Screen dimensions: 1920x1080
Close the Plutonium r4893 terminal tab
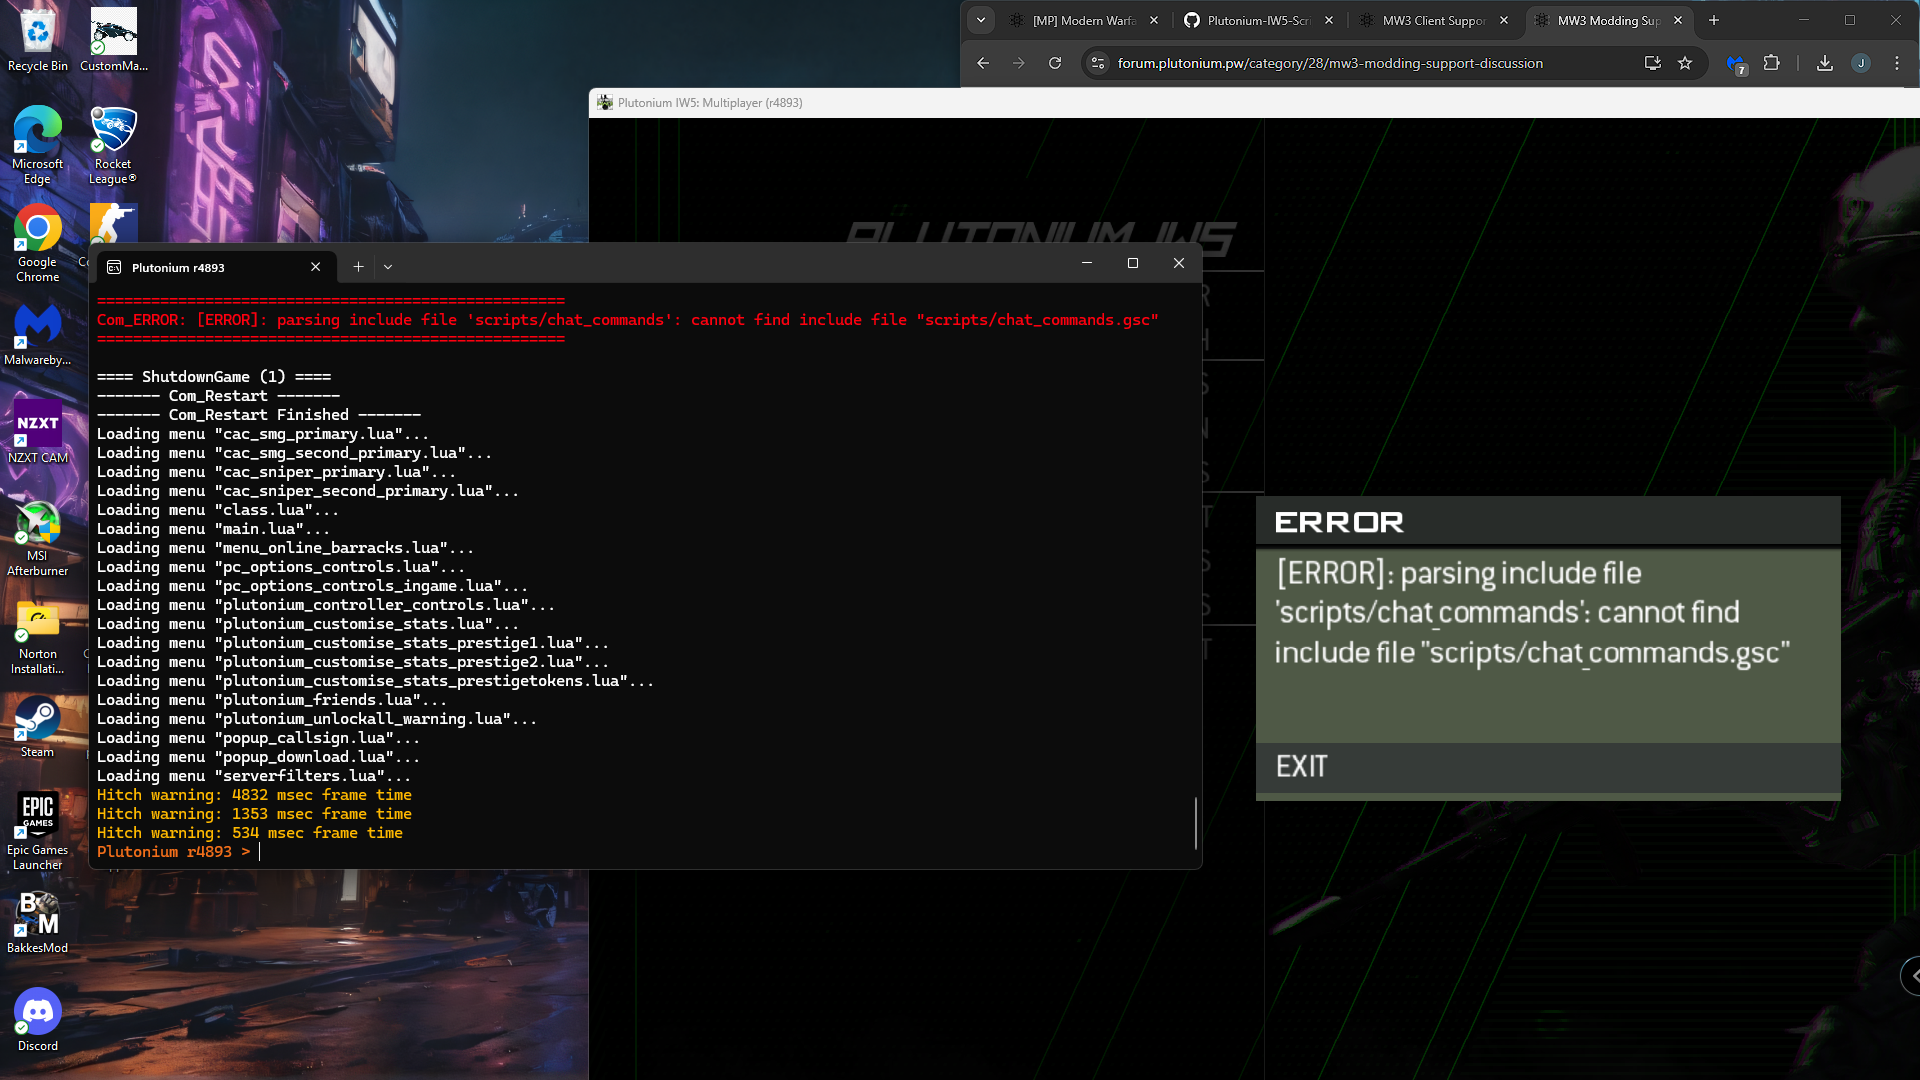tap(316, 267)
